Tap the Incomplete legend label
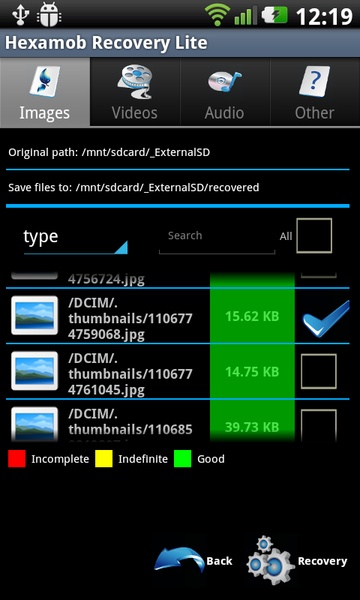The width and height of the screenshot is (360, 600). [x=60, y=459]
